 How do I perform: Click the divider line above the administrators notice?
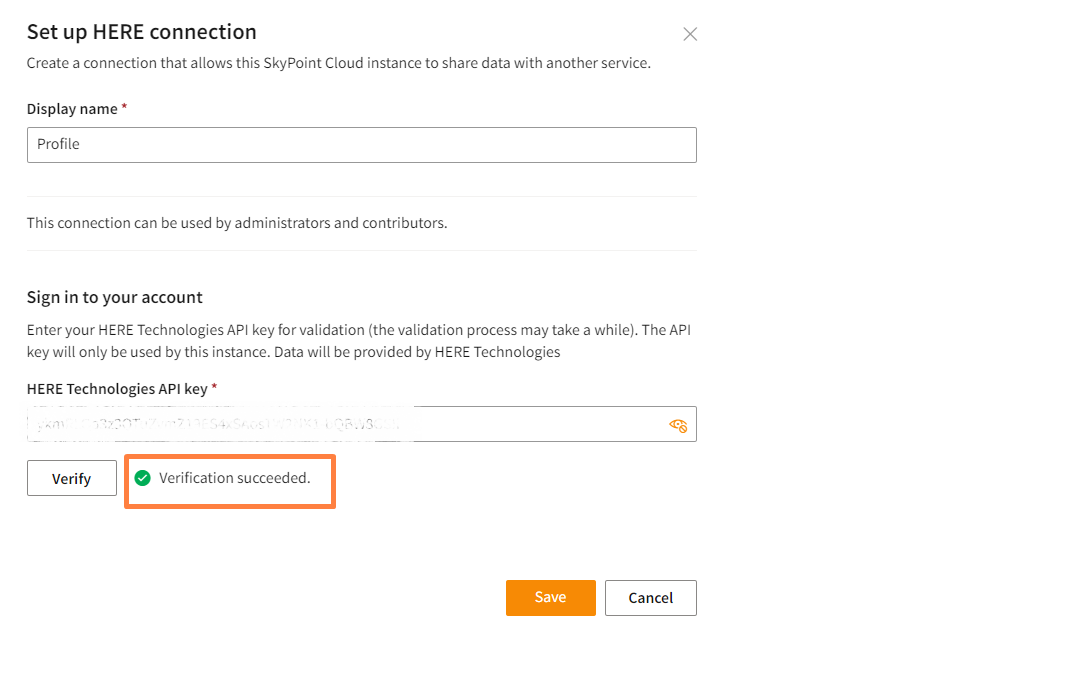click(361, 196)
